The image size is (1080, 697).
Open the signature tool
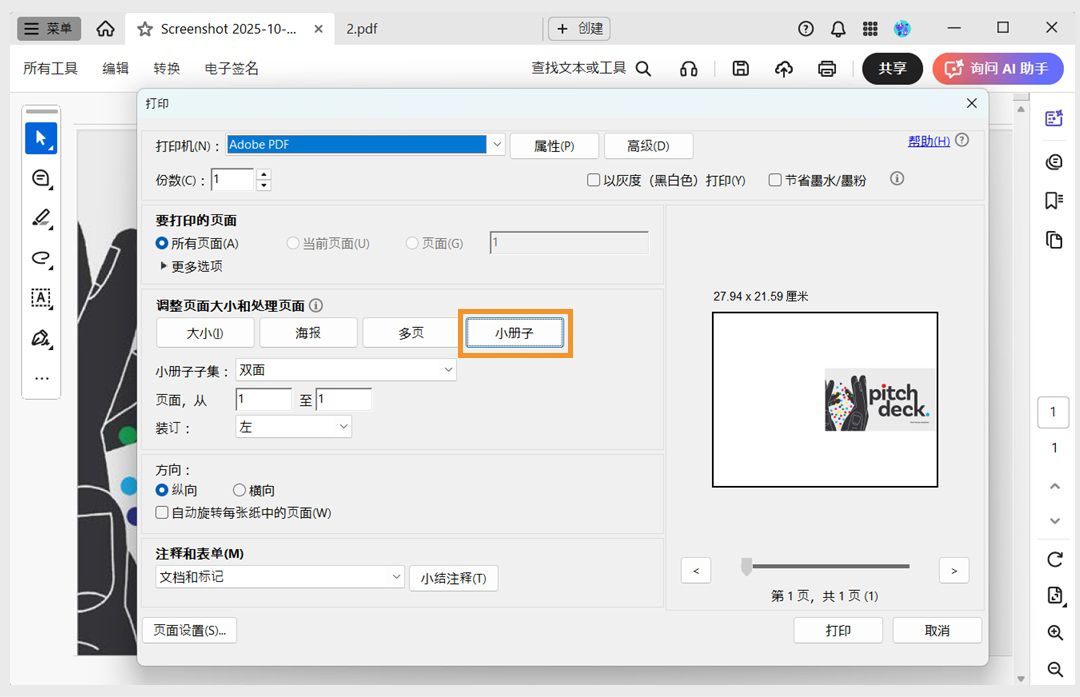tap(41, 338)
